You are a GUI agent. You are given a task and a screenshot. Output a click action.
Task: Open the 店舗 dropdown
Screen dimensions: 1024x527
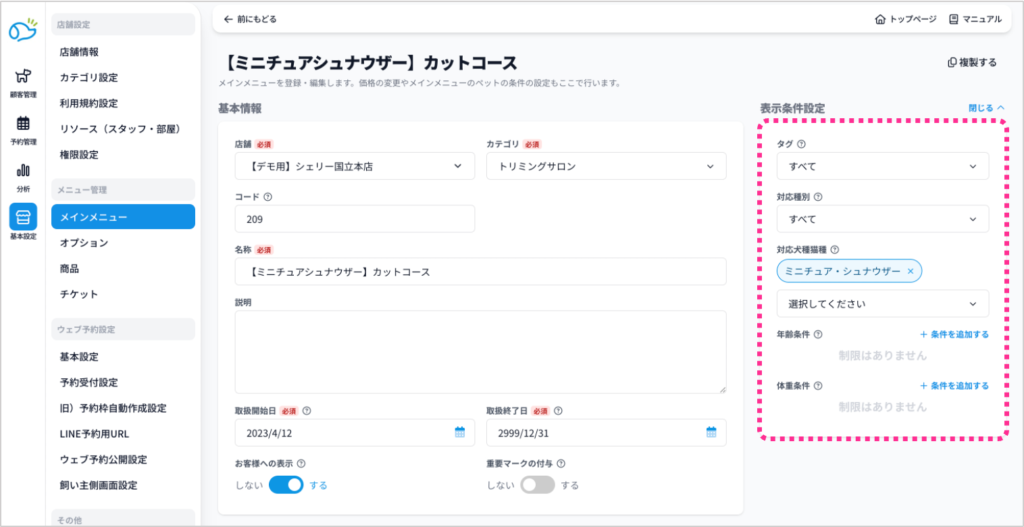coord(354,166)
